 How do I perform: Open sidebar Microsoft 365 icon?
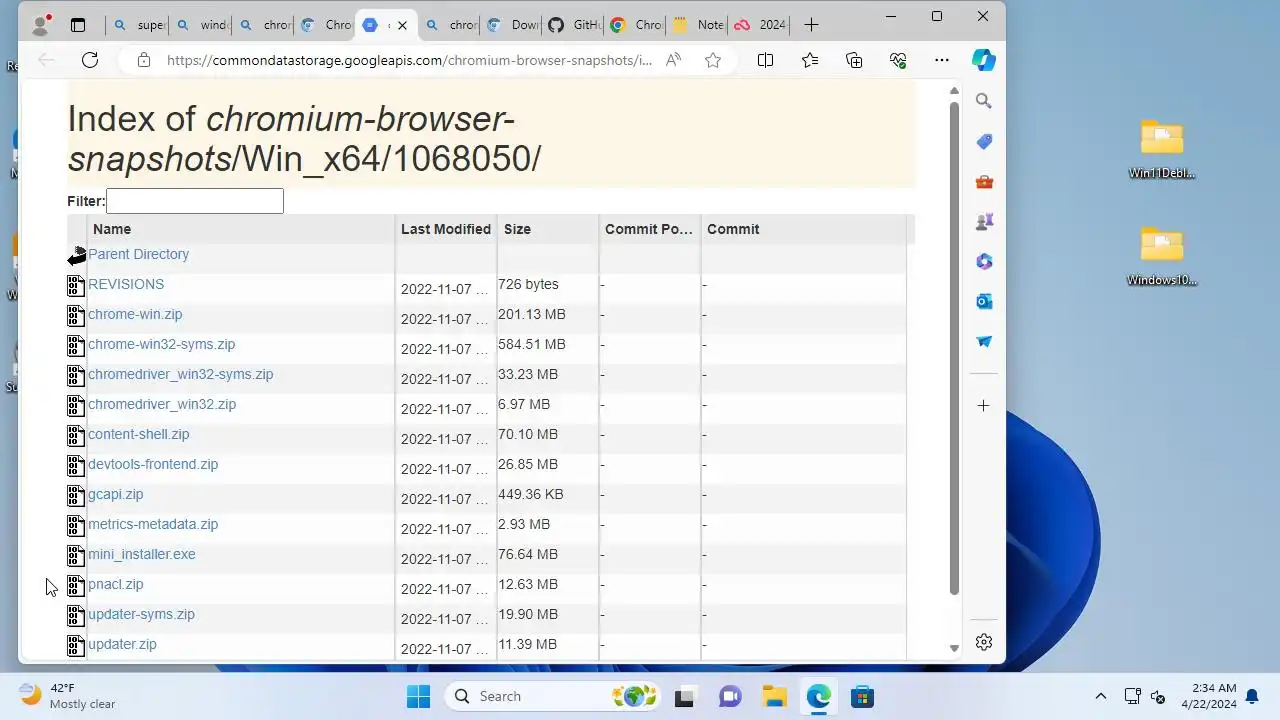tap(984, 261)
